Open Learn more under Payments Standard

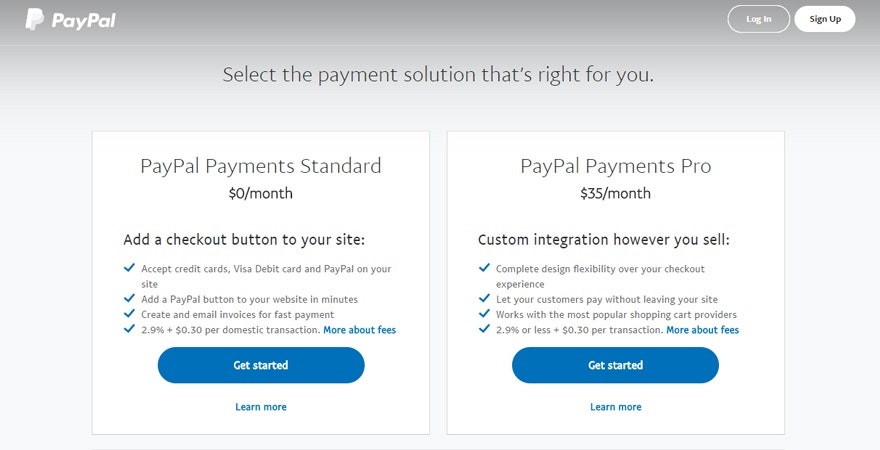point(261,407)
